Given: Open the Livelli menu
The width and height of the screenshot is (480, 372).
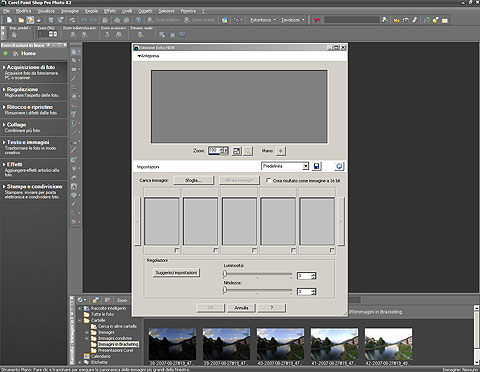Looking at the screenshot, I should point(127,11).
